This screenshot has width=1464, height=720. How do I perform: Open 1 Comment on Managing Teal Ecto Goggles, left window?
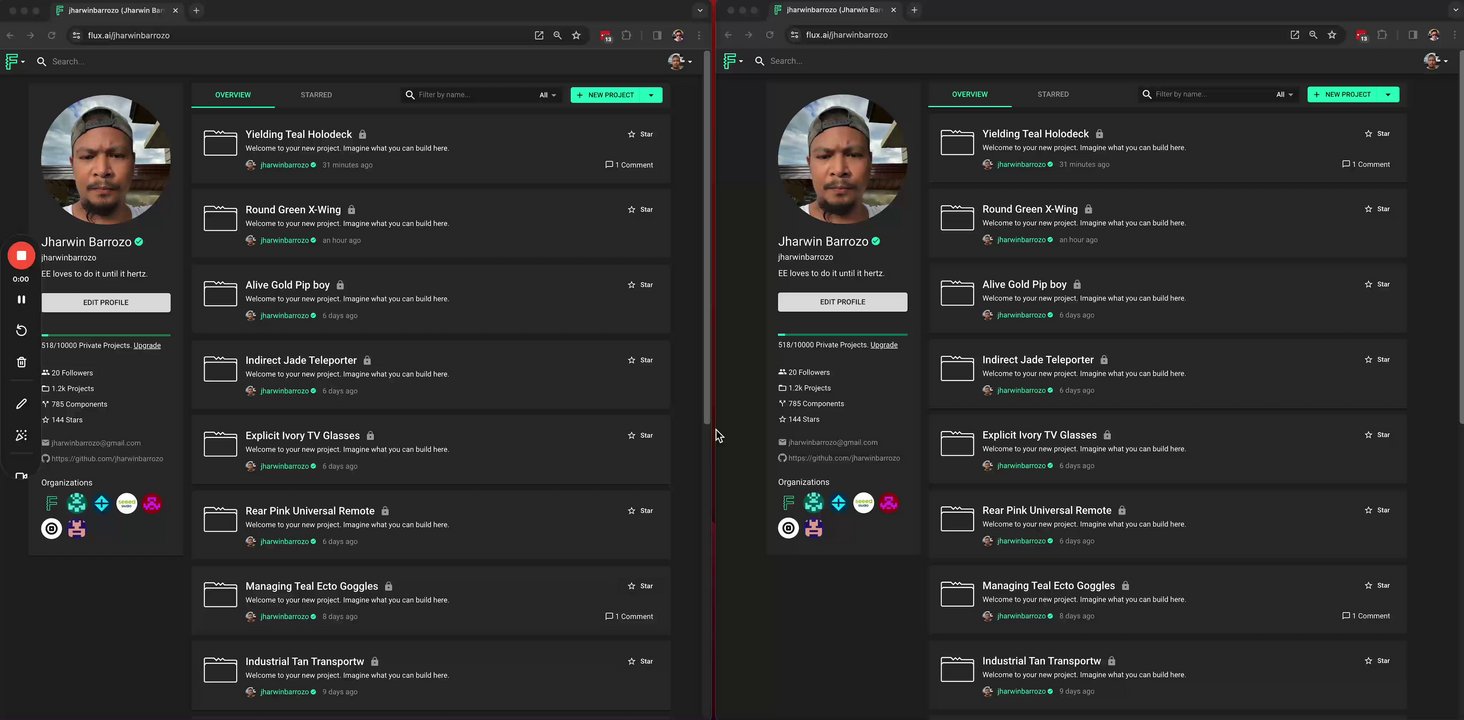tap(629, 616)
